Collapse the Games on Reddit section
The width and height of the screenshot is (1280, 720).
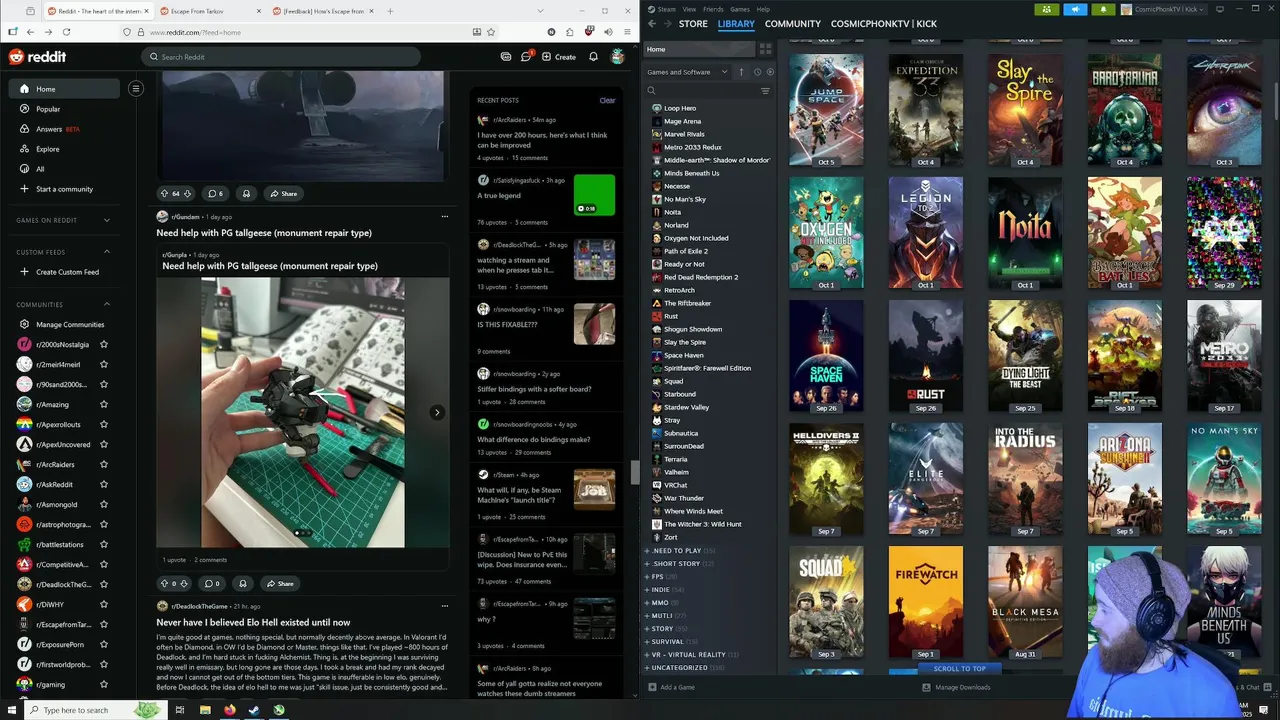pos(106,220)
